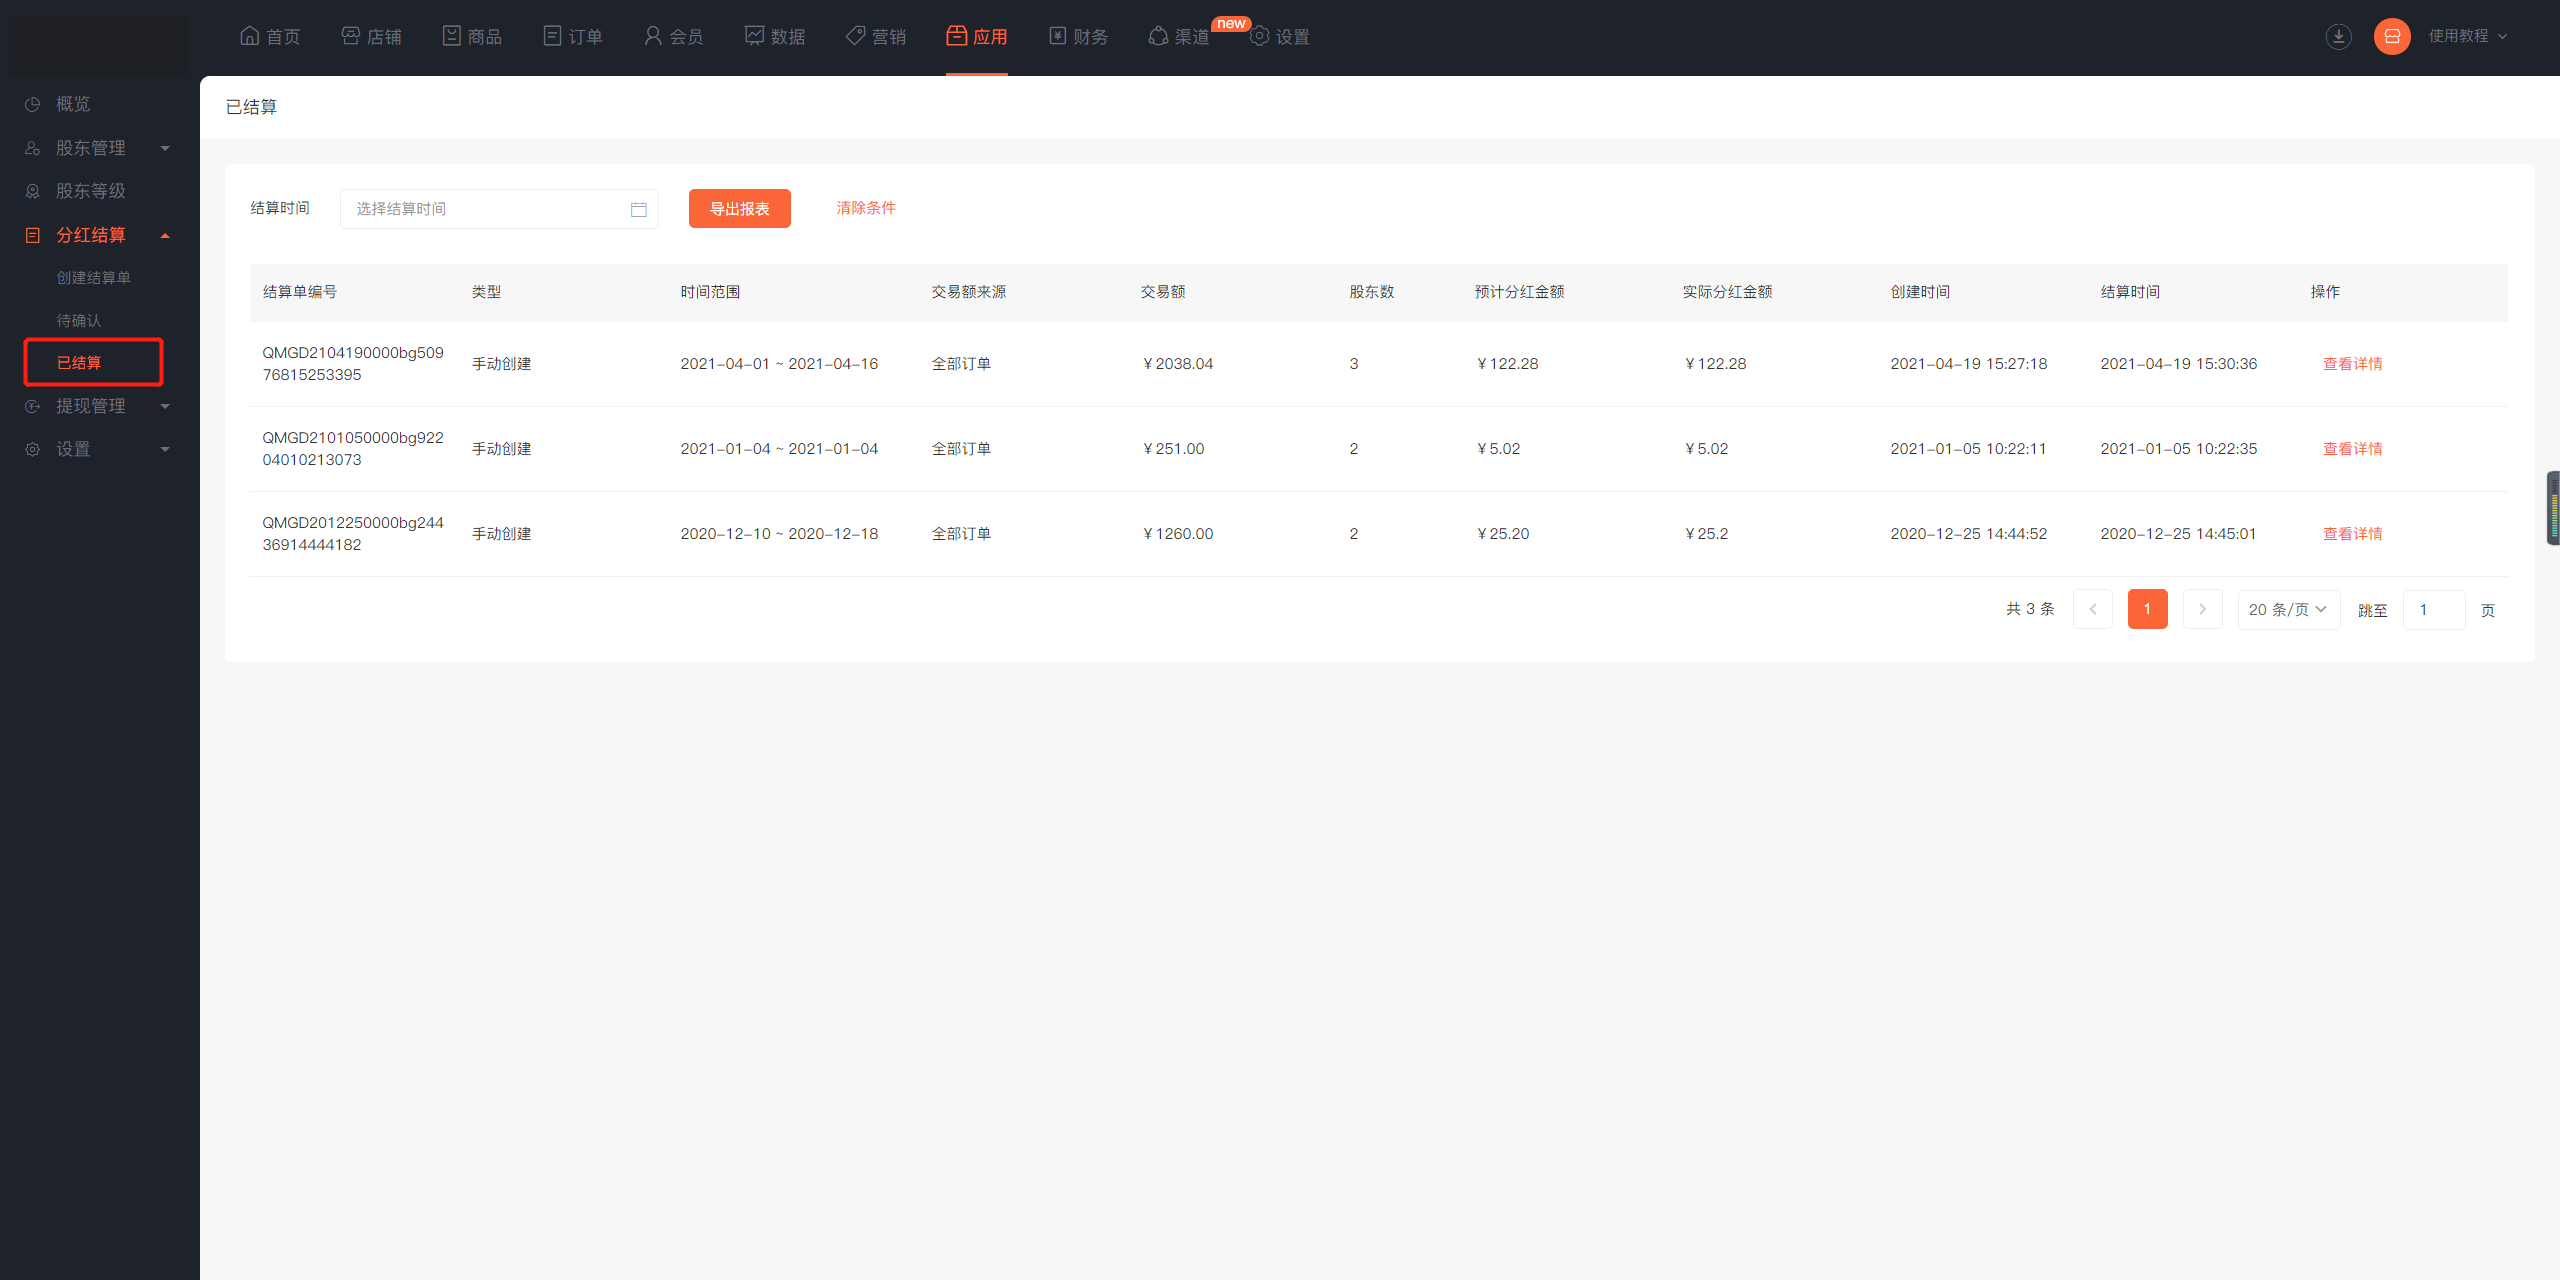The height and width of the screenshot is (1280, 2560).
Task: Click transaction amount ￥2038.04
Action: (x=1177, y=364)
